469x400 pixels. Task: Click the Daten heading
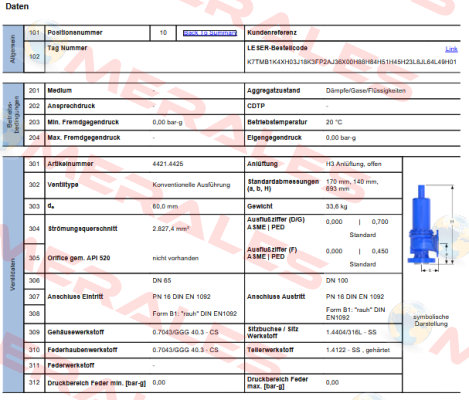(x=17, y=6)
